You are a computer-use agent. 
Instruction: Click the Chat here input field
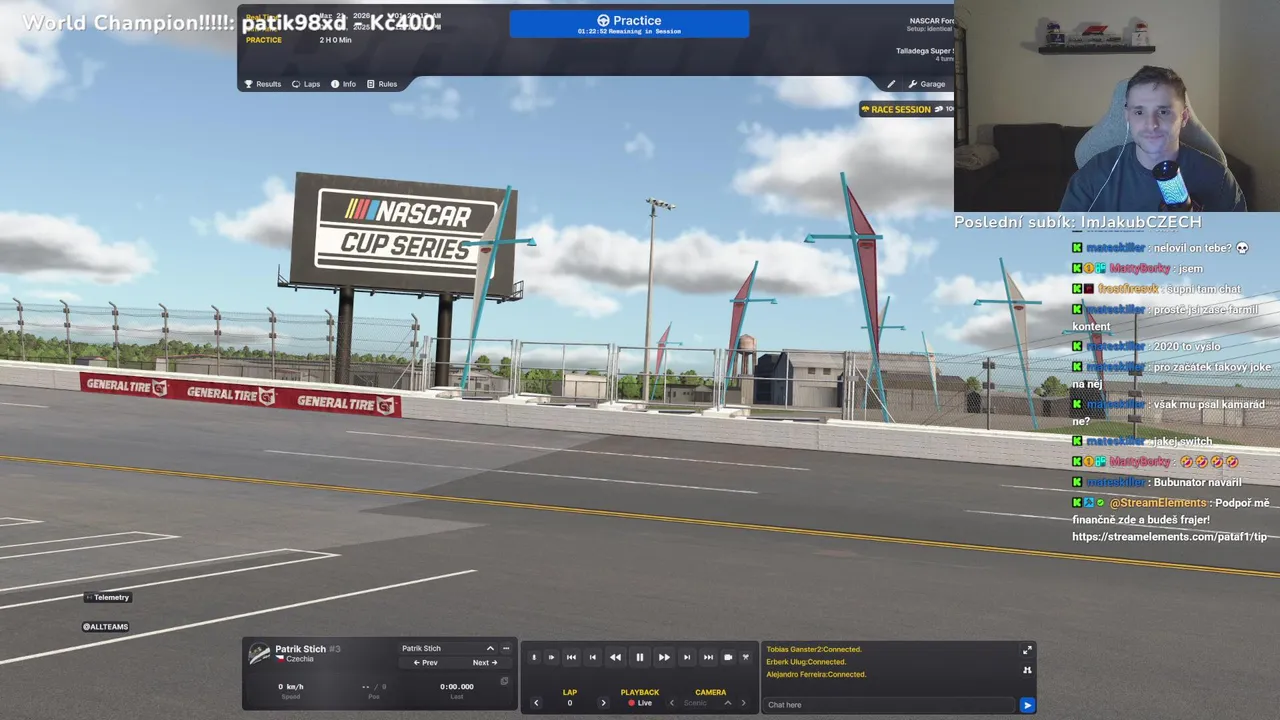[x=890, y=705]
